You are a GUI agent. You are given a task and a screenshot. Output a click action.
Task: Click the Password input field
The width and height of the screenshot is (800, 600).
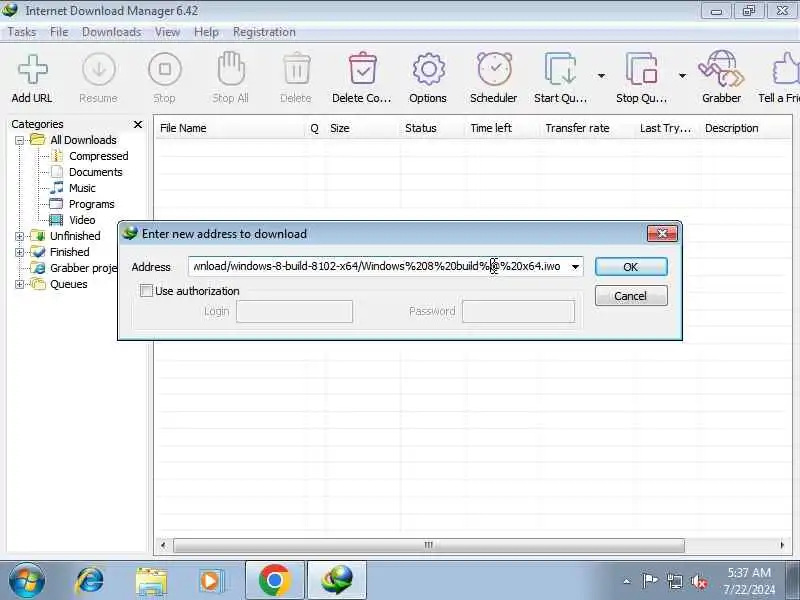tap(518, 311)
